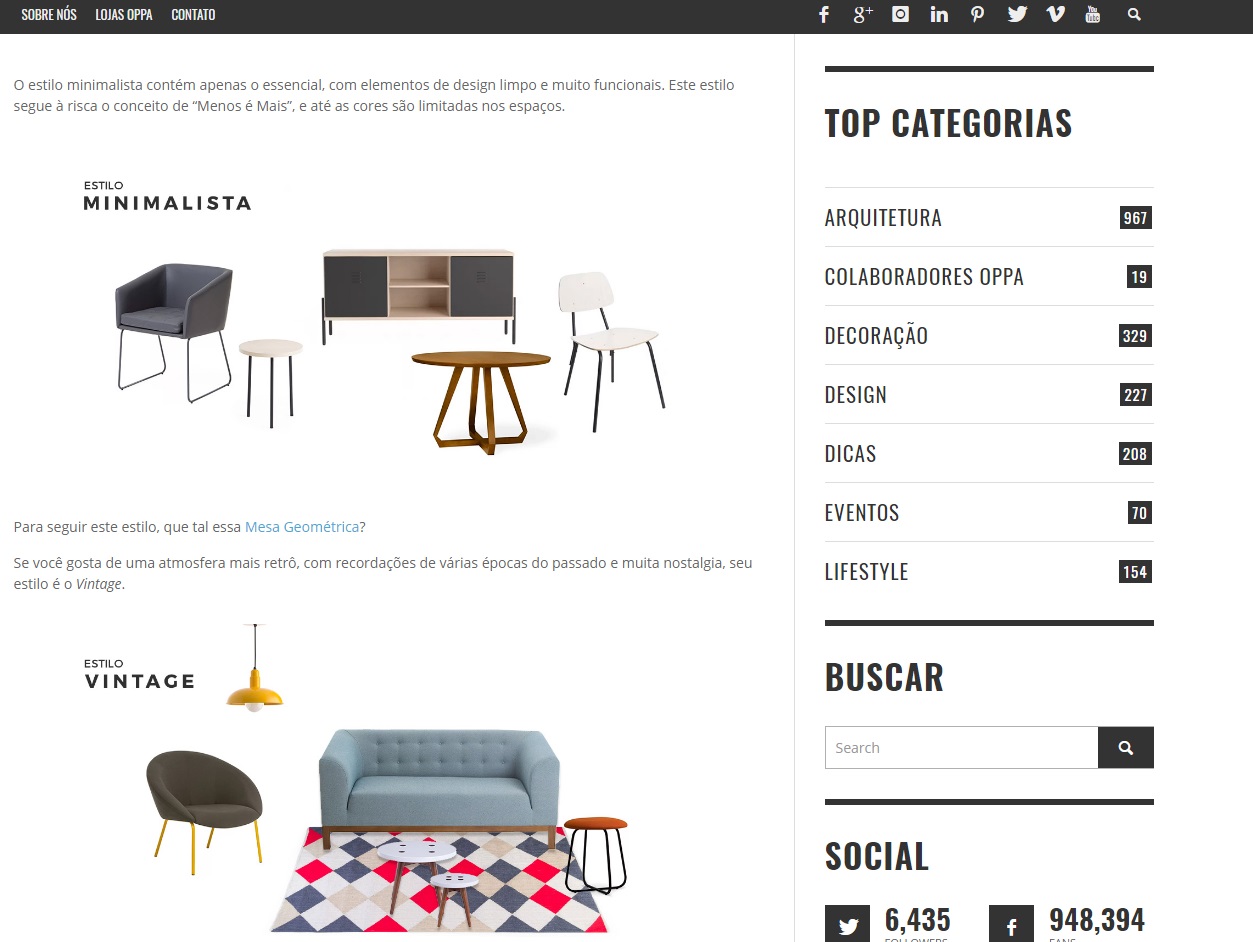Image resolution: width=1253 pixels, height=942 pixels.
Task: Open the Google Plus icon
Action: pyautogui.click(x=863, y=14)
